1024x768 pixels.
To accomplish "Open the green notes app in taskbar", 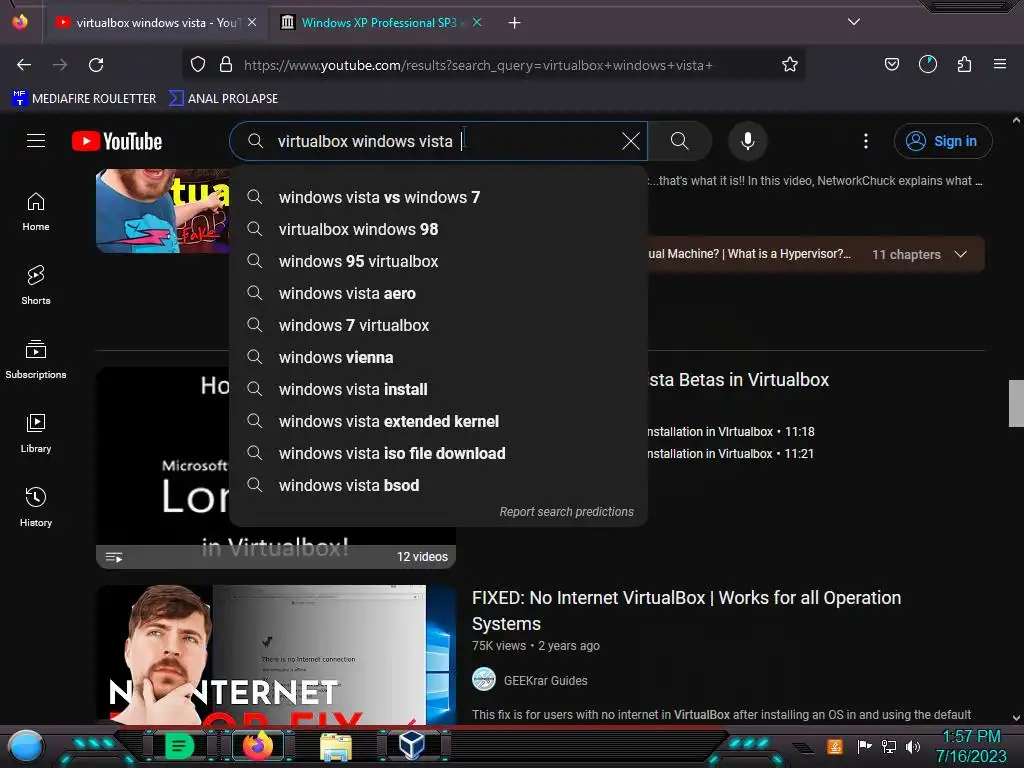I will (179, 746).
